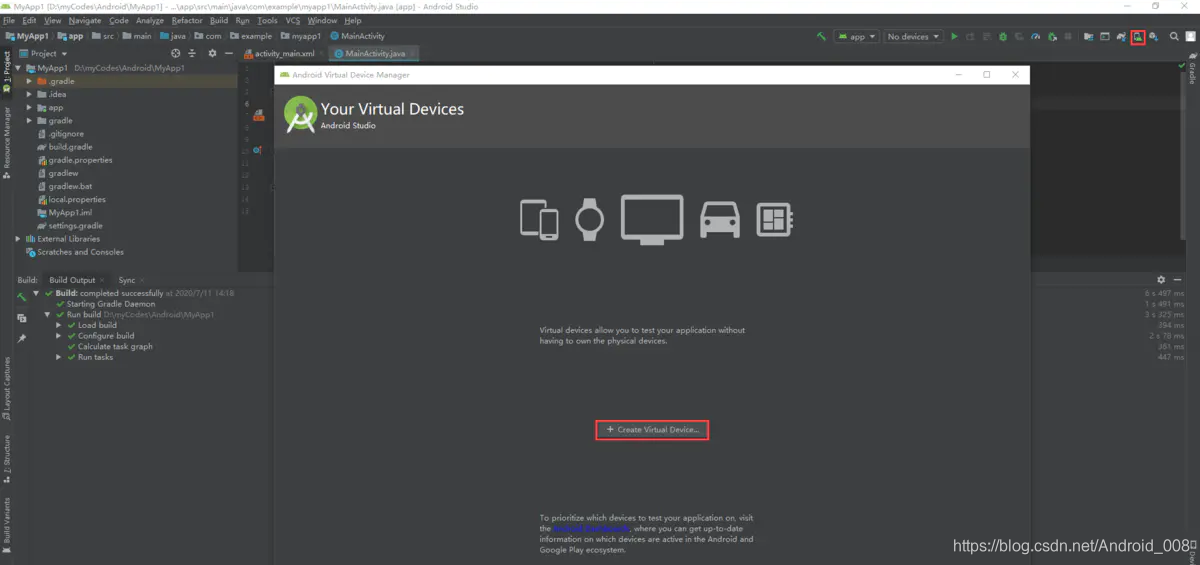Click the example breadcrumb segment
1200x565 pixels.
tap(250, 36)
